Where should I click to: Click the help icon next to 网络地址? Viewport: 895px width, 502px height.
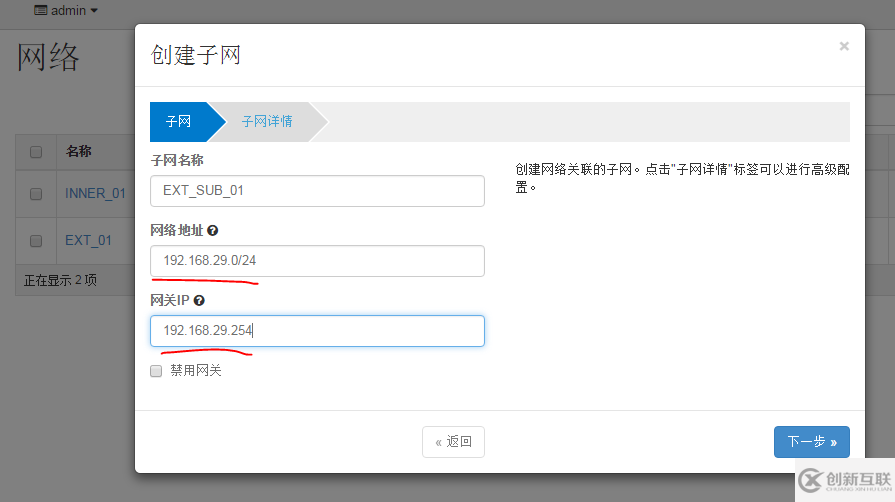[212, 230]
